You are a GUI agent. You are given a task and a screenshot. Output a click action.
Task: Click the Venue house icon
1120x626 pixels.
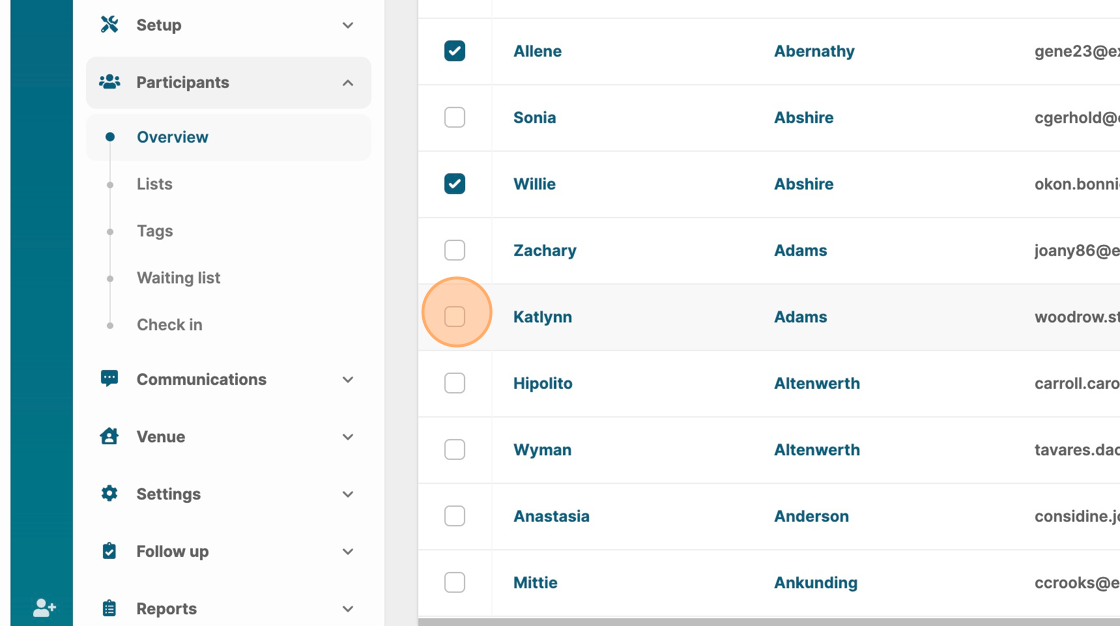[x=110, y=436]
